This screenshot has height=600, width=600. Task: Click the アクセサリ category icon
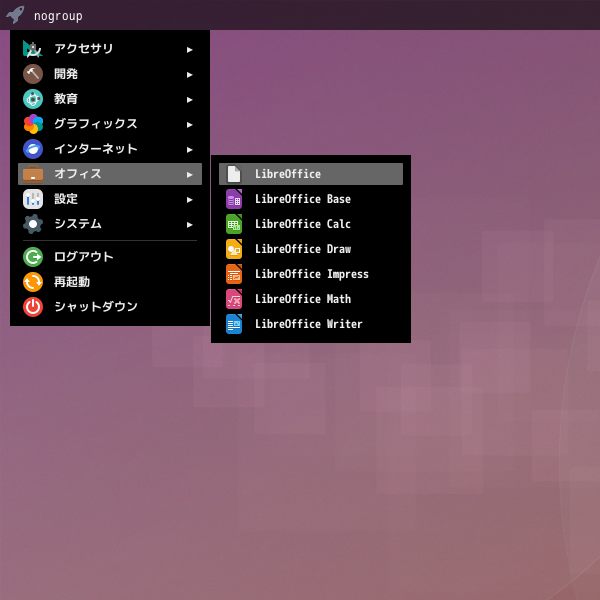(33, 49)
